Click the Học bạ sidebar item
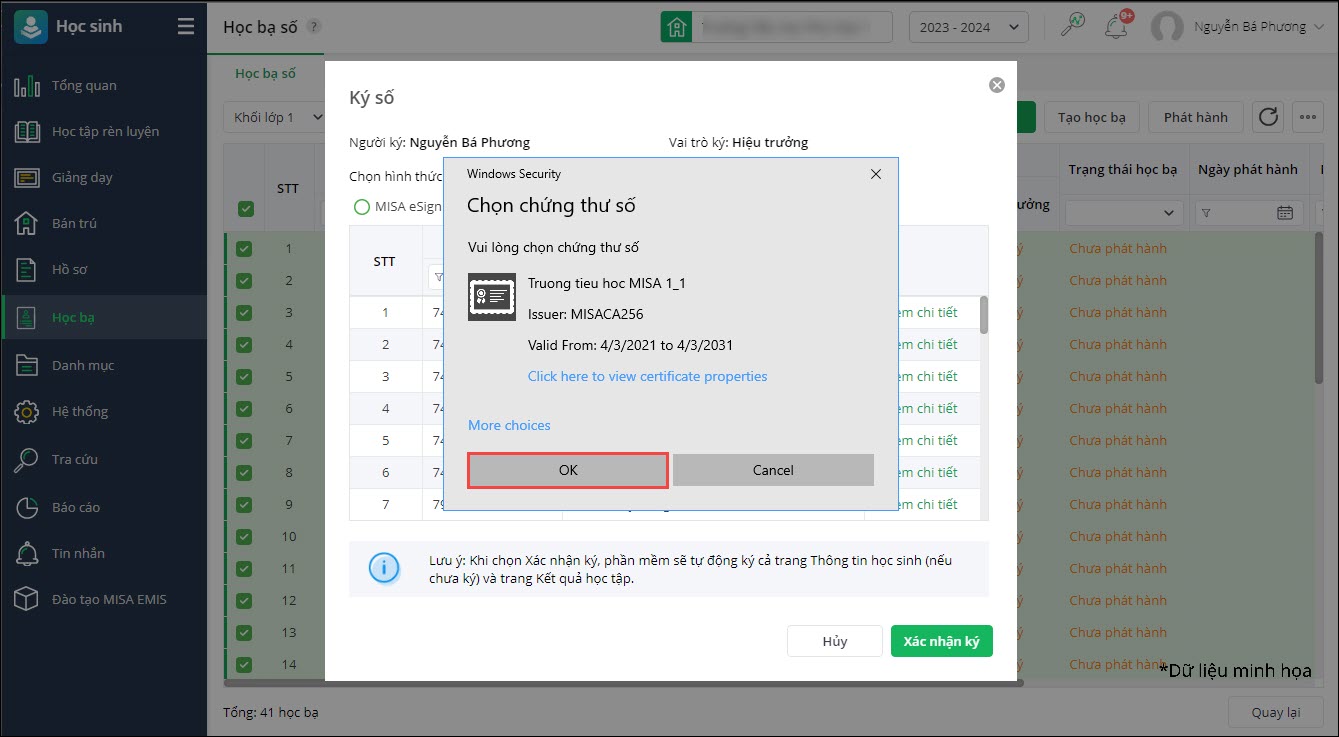 click(x=103, y=318)
